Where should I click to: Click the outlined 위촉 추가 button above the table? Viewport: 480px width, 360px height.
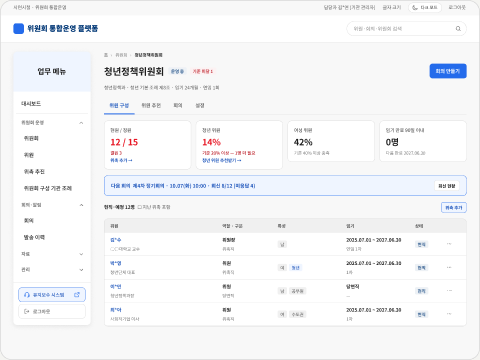[x=454, y=208]
